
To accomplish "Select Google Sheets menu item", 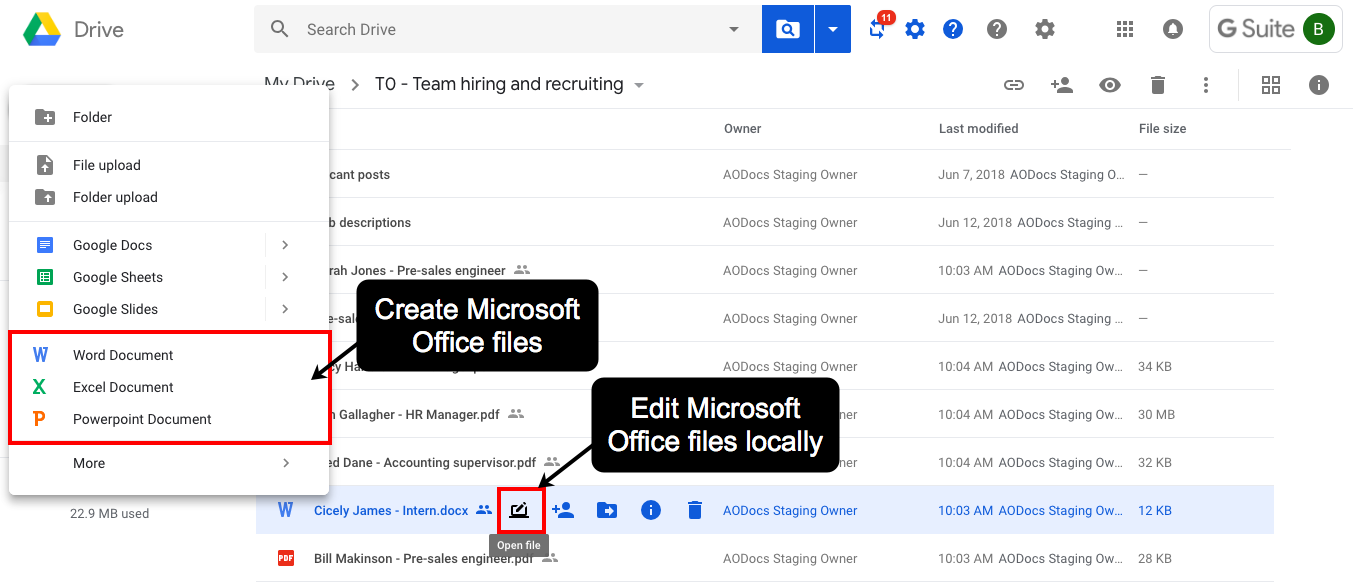I will coord(169,277).
